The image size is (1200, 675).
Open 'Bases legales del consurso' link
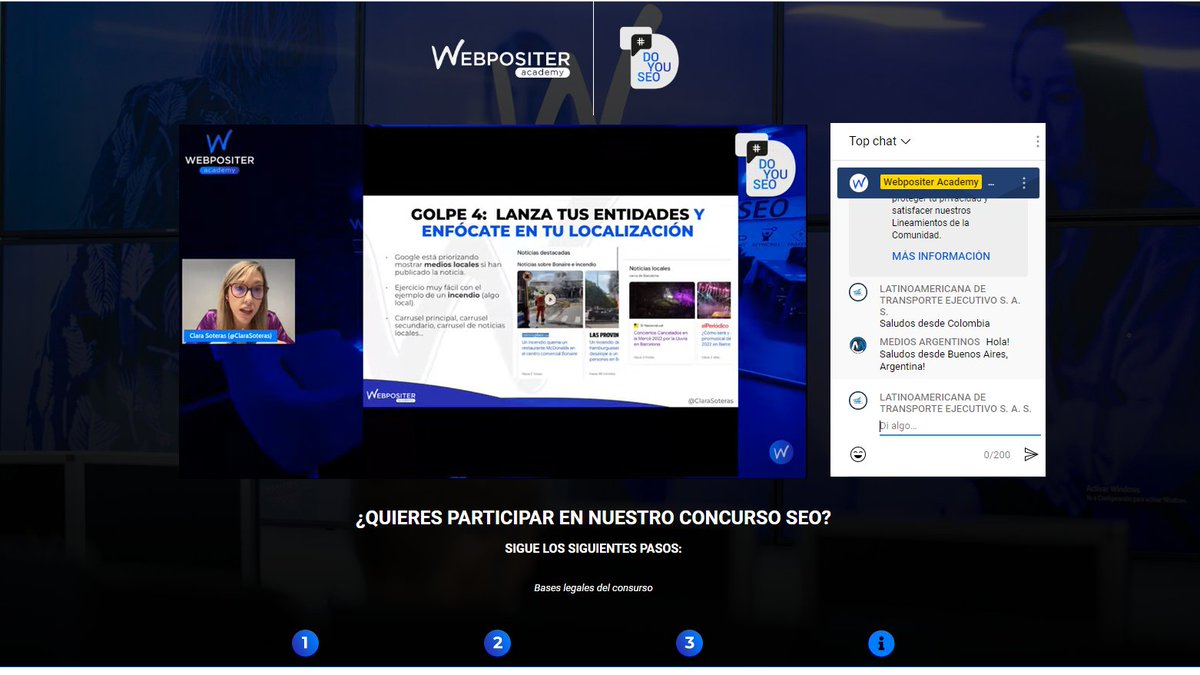[593, 587]
